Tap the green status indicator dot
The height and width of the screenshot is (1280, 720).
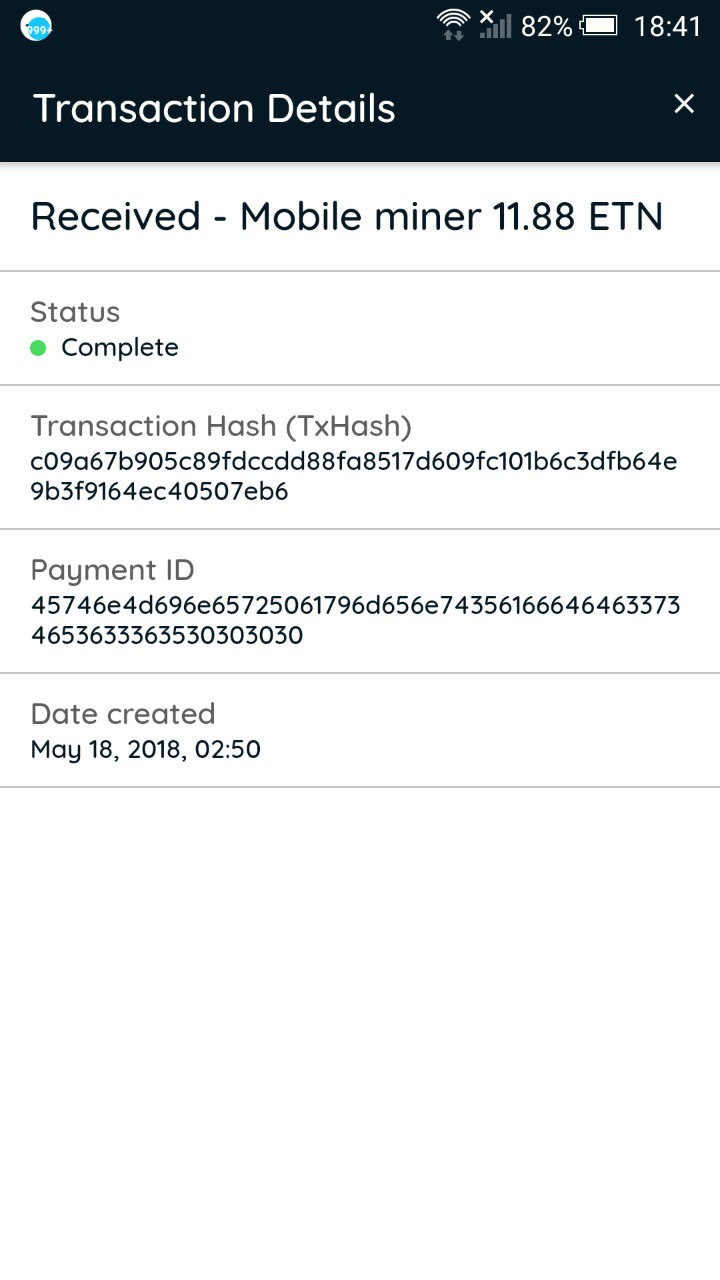pos(38,348)
